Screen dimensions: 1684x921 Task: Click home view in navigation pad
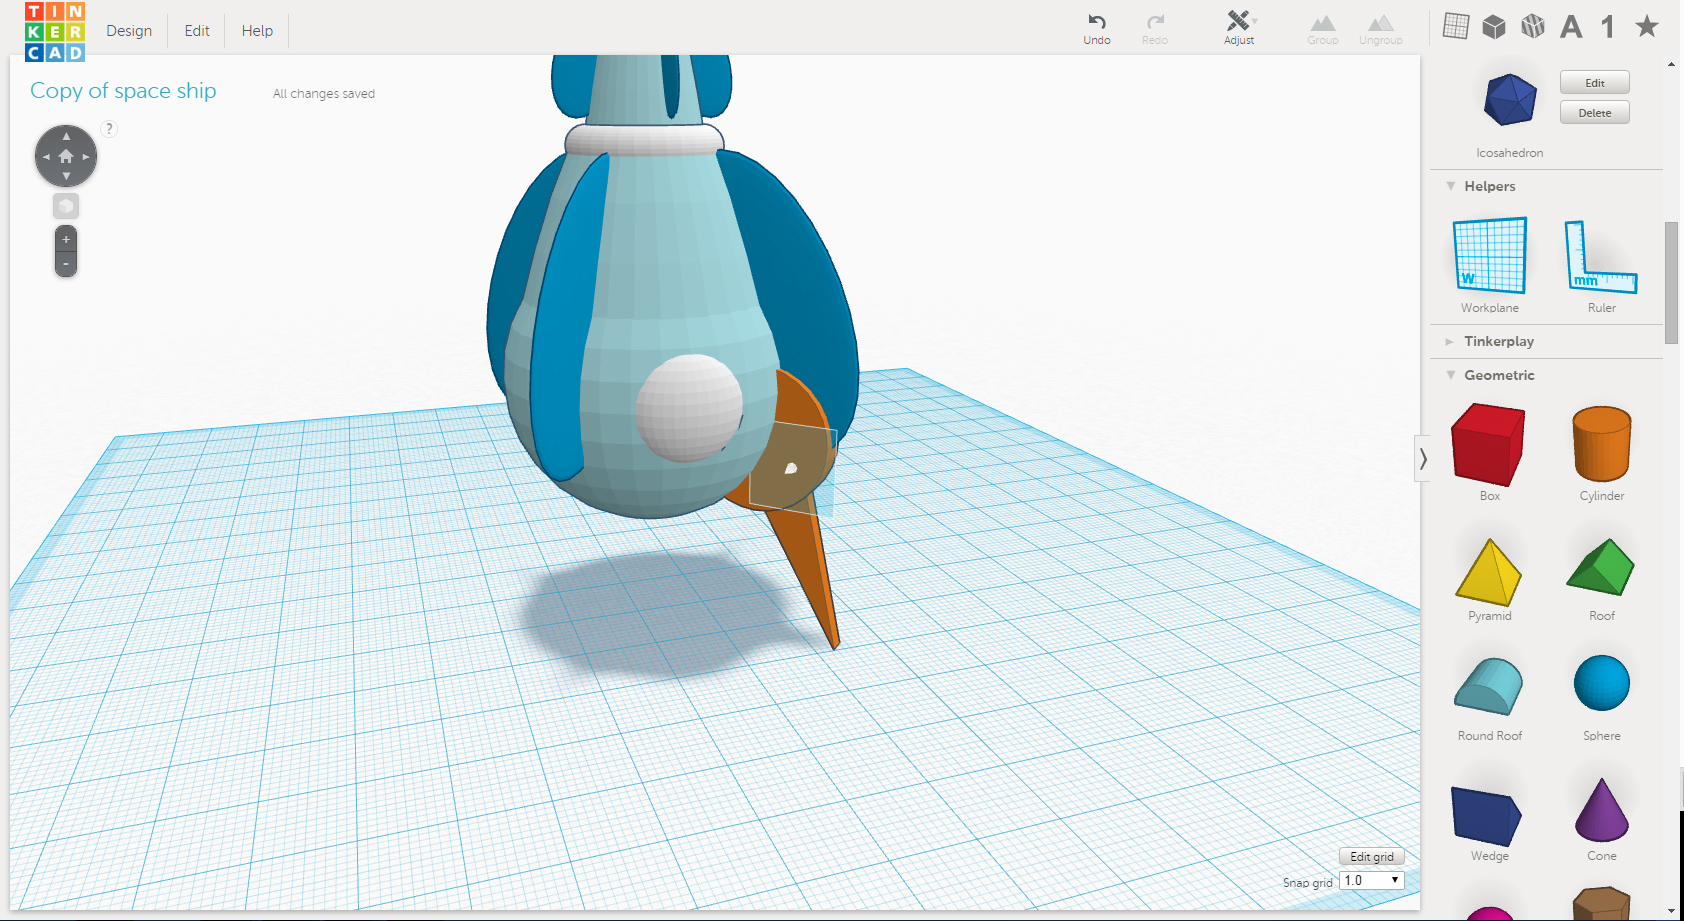tap(66, 156)
